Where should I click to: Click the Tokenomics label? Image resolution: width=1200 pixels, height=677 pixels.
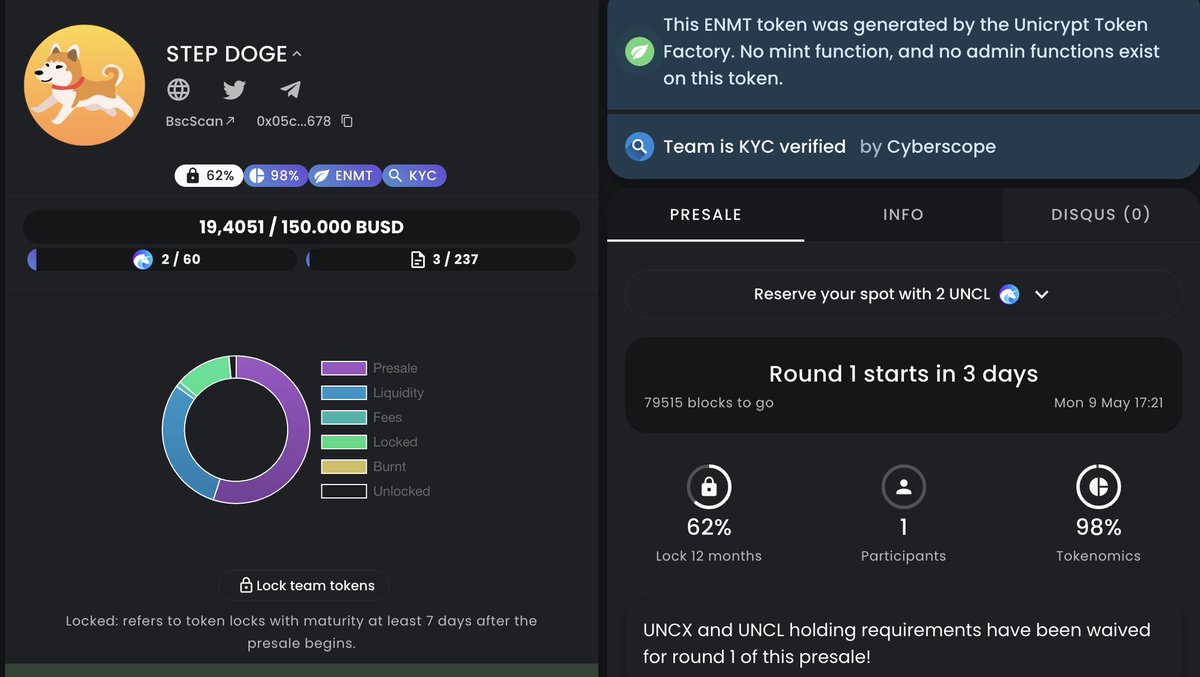[x=1098, y=556]
